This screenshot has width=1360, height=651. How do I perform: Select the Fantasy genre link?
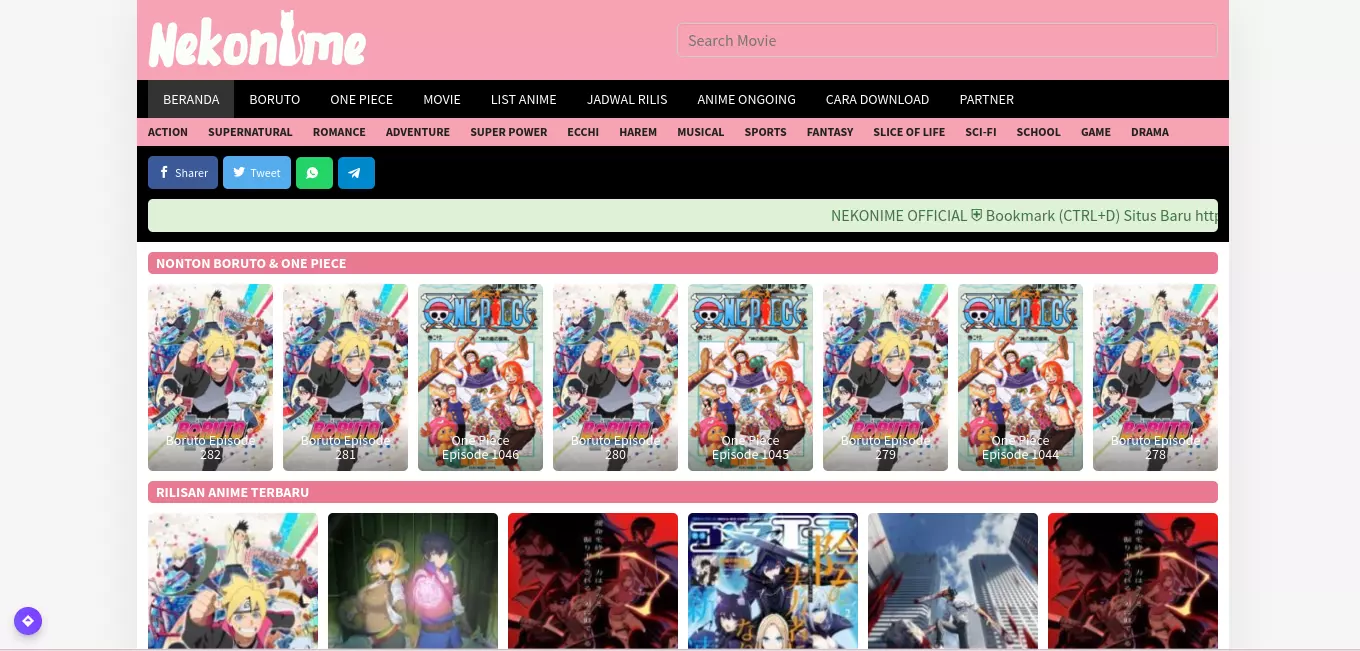830,132
